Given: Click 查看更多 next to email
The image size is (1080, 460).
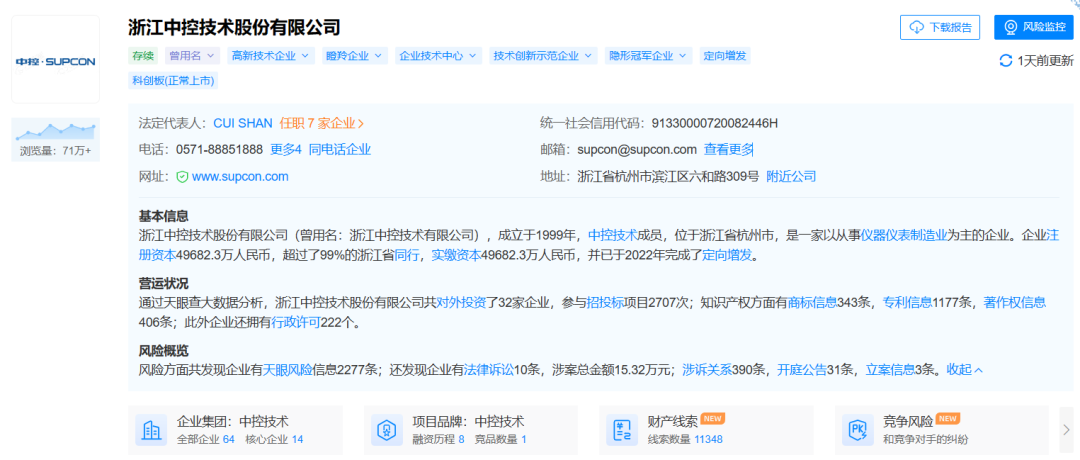Looking at the screenshot, I should click(x=728, y=149).
